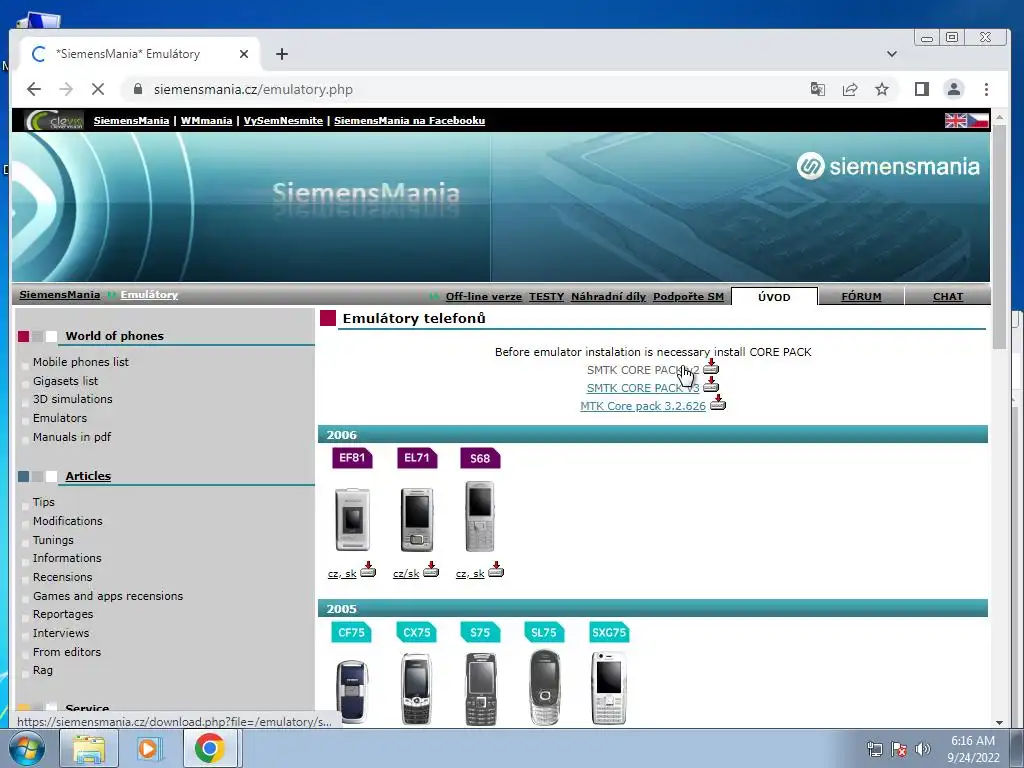Open Manuals in pdf sidebar link
The width and height of the screenshot is (1024, 768).
[72, 437]
